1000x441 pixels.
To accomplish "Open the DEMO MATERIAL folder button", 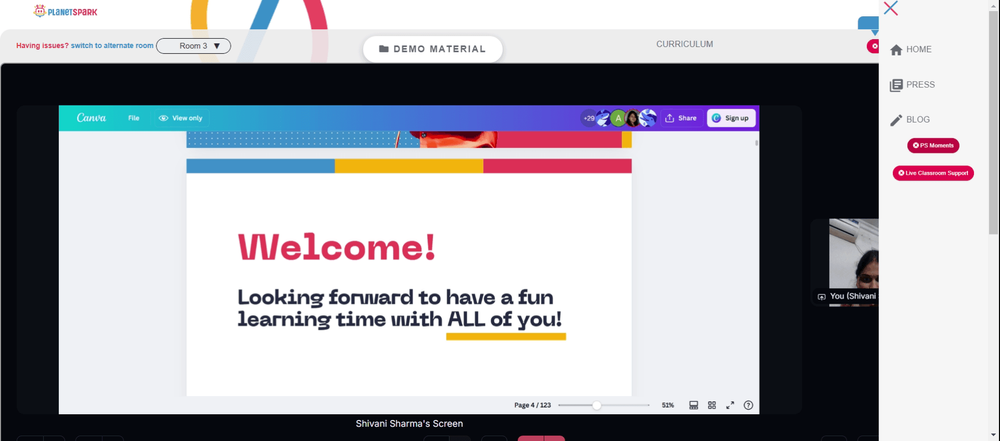I will point(432,49).
